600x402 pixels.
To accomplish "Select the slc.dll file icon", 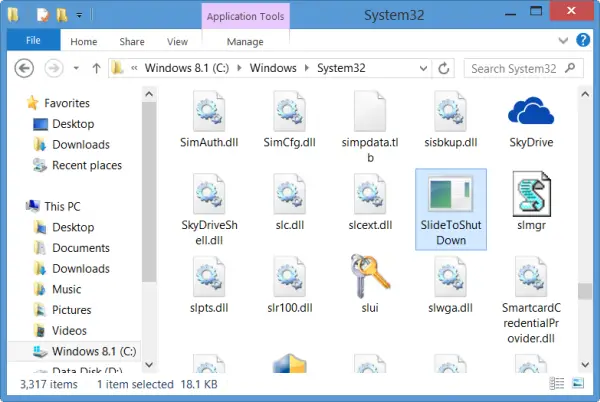I will click(289, 194).
